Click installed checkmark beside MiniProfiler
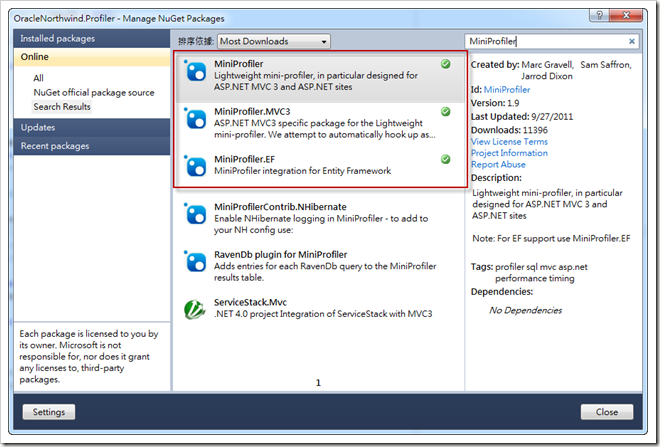 tap(445, 64)
